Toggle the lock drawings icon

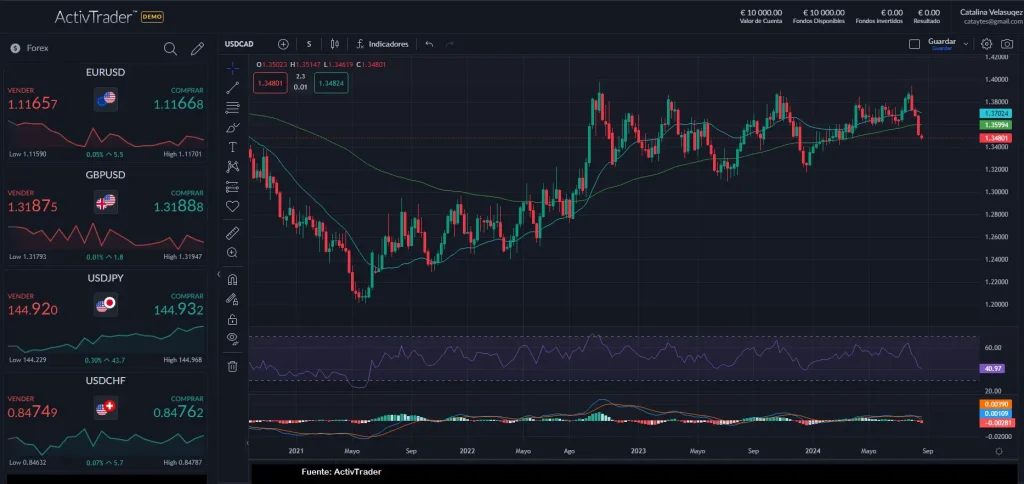pyautogui.click(x=233, y=319)
